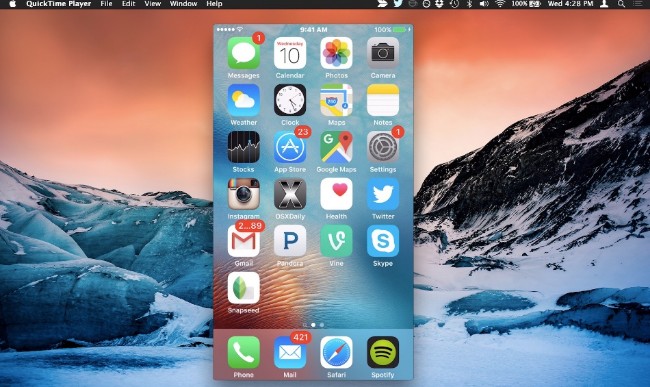Open the Edit menu
The image size is (650, 387).
click(x=129, y=4)
